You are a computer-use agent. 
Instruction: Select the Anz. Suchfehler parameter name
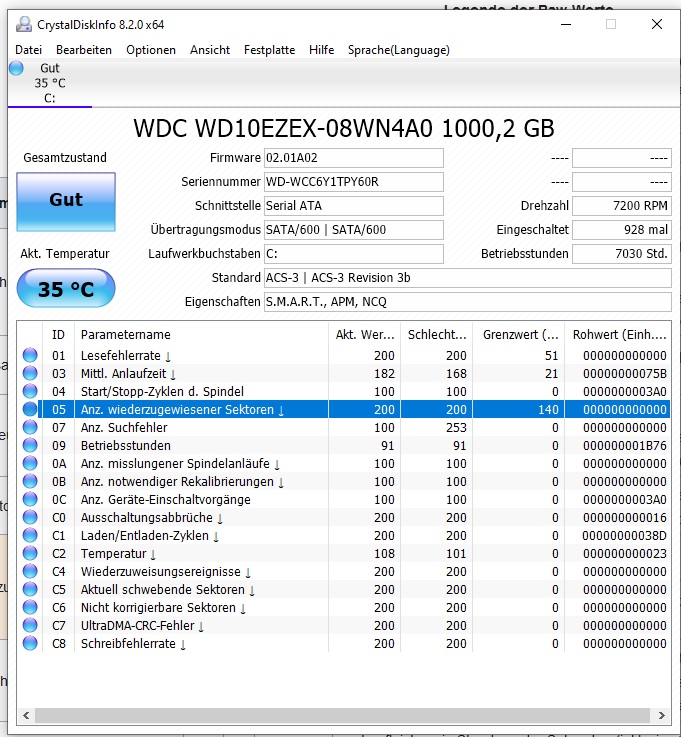pos(124,427)
